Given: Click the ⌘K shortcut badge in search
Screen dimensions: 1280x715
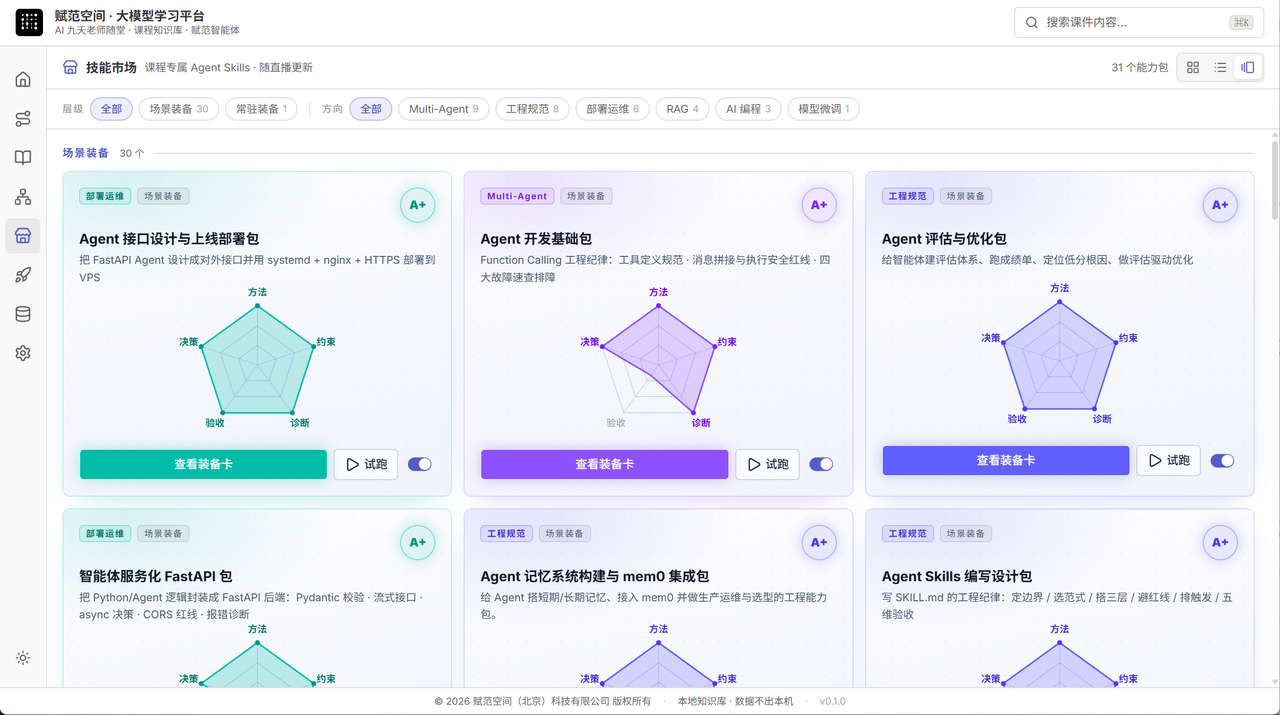Looking at the screenshot, I should tap(1241, 22).
